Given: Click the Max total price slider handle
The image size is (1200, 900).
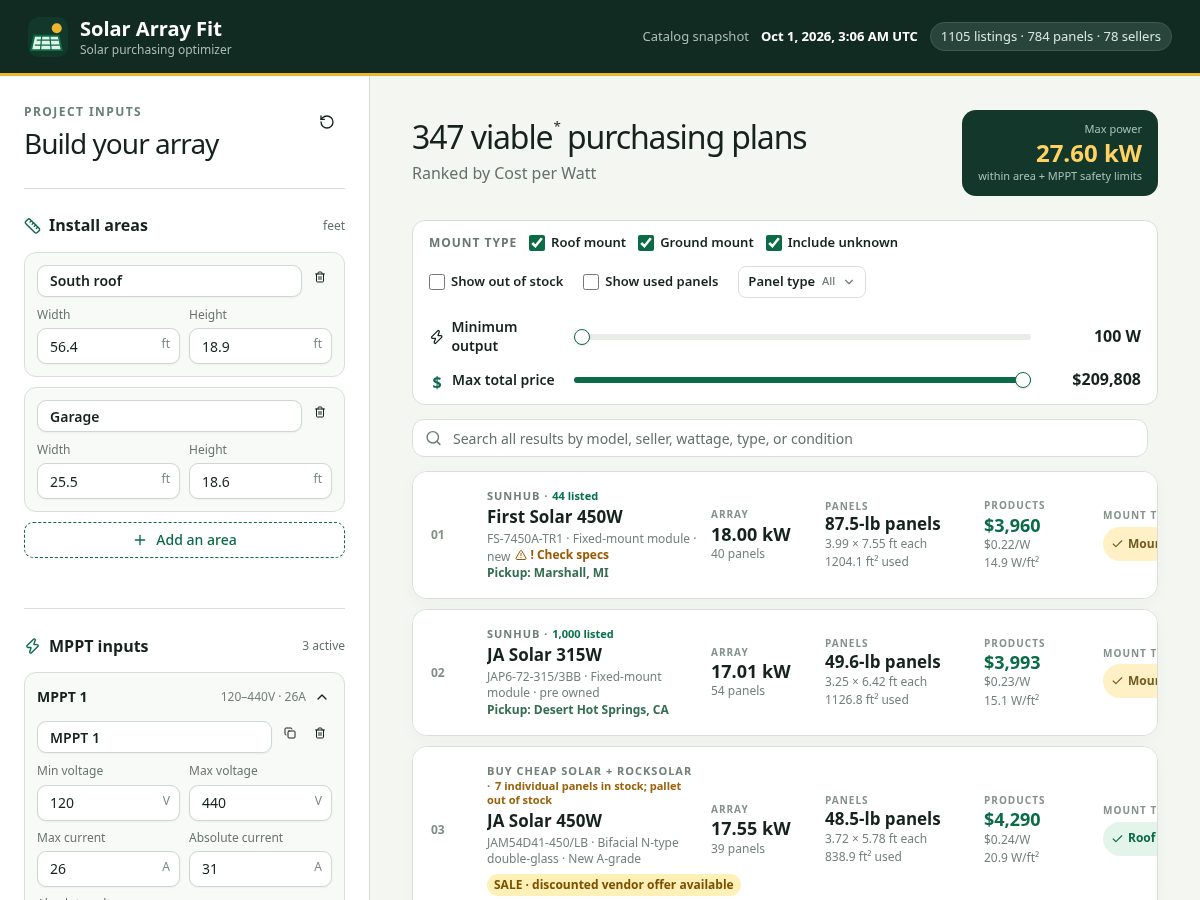Looking at the screenshot, I should (1022, 380).
